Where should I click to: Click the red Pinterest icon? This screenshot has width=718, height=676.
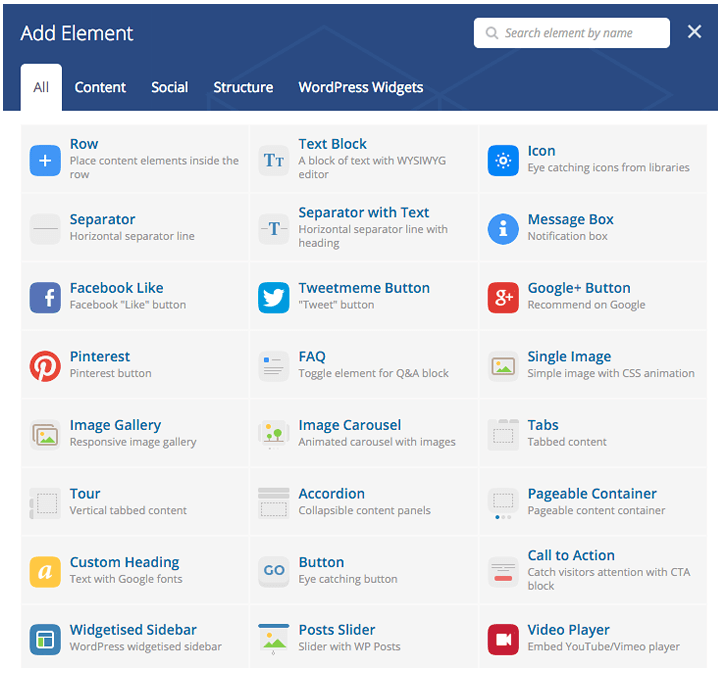(45, 366)
